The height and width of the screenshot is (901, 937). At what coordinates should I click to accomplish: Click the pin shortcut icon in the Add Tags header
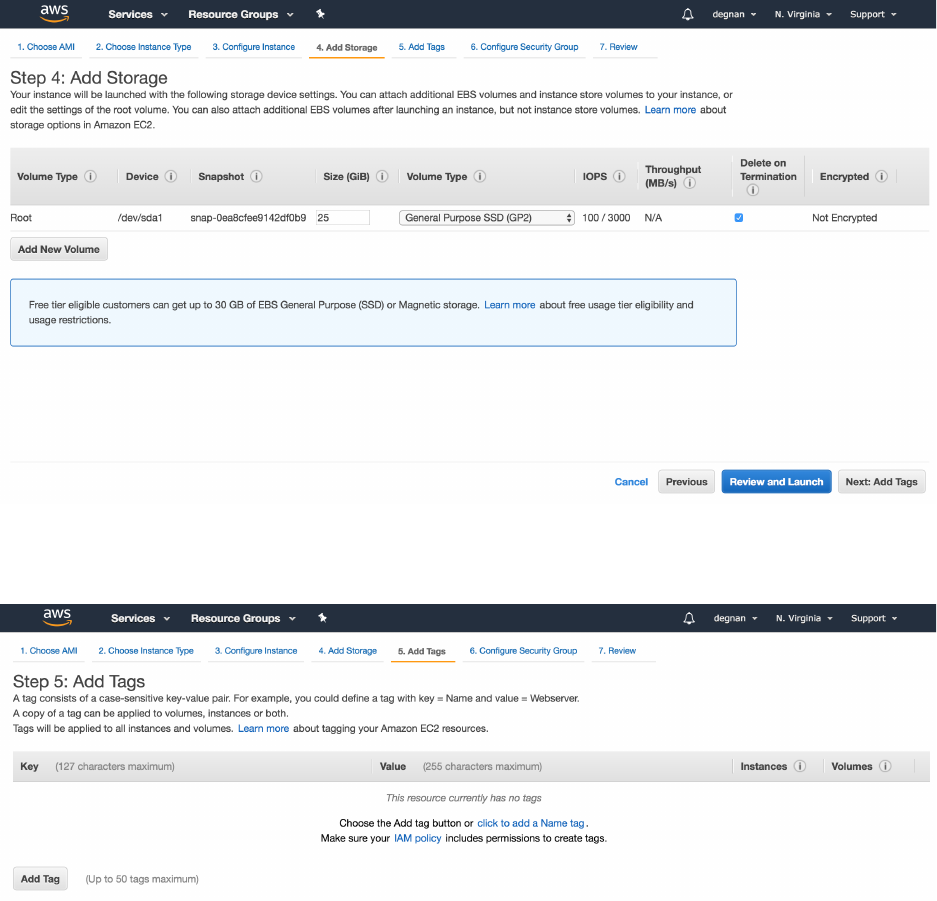[x=323, y=618]
